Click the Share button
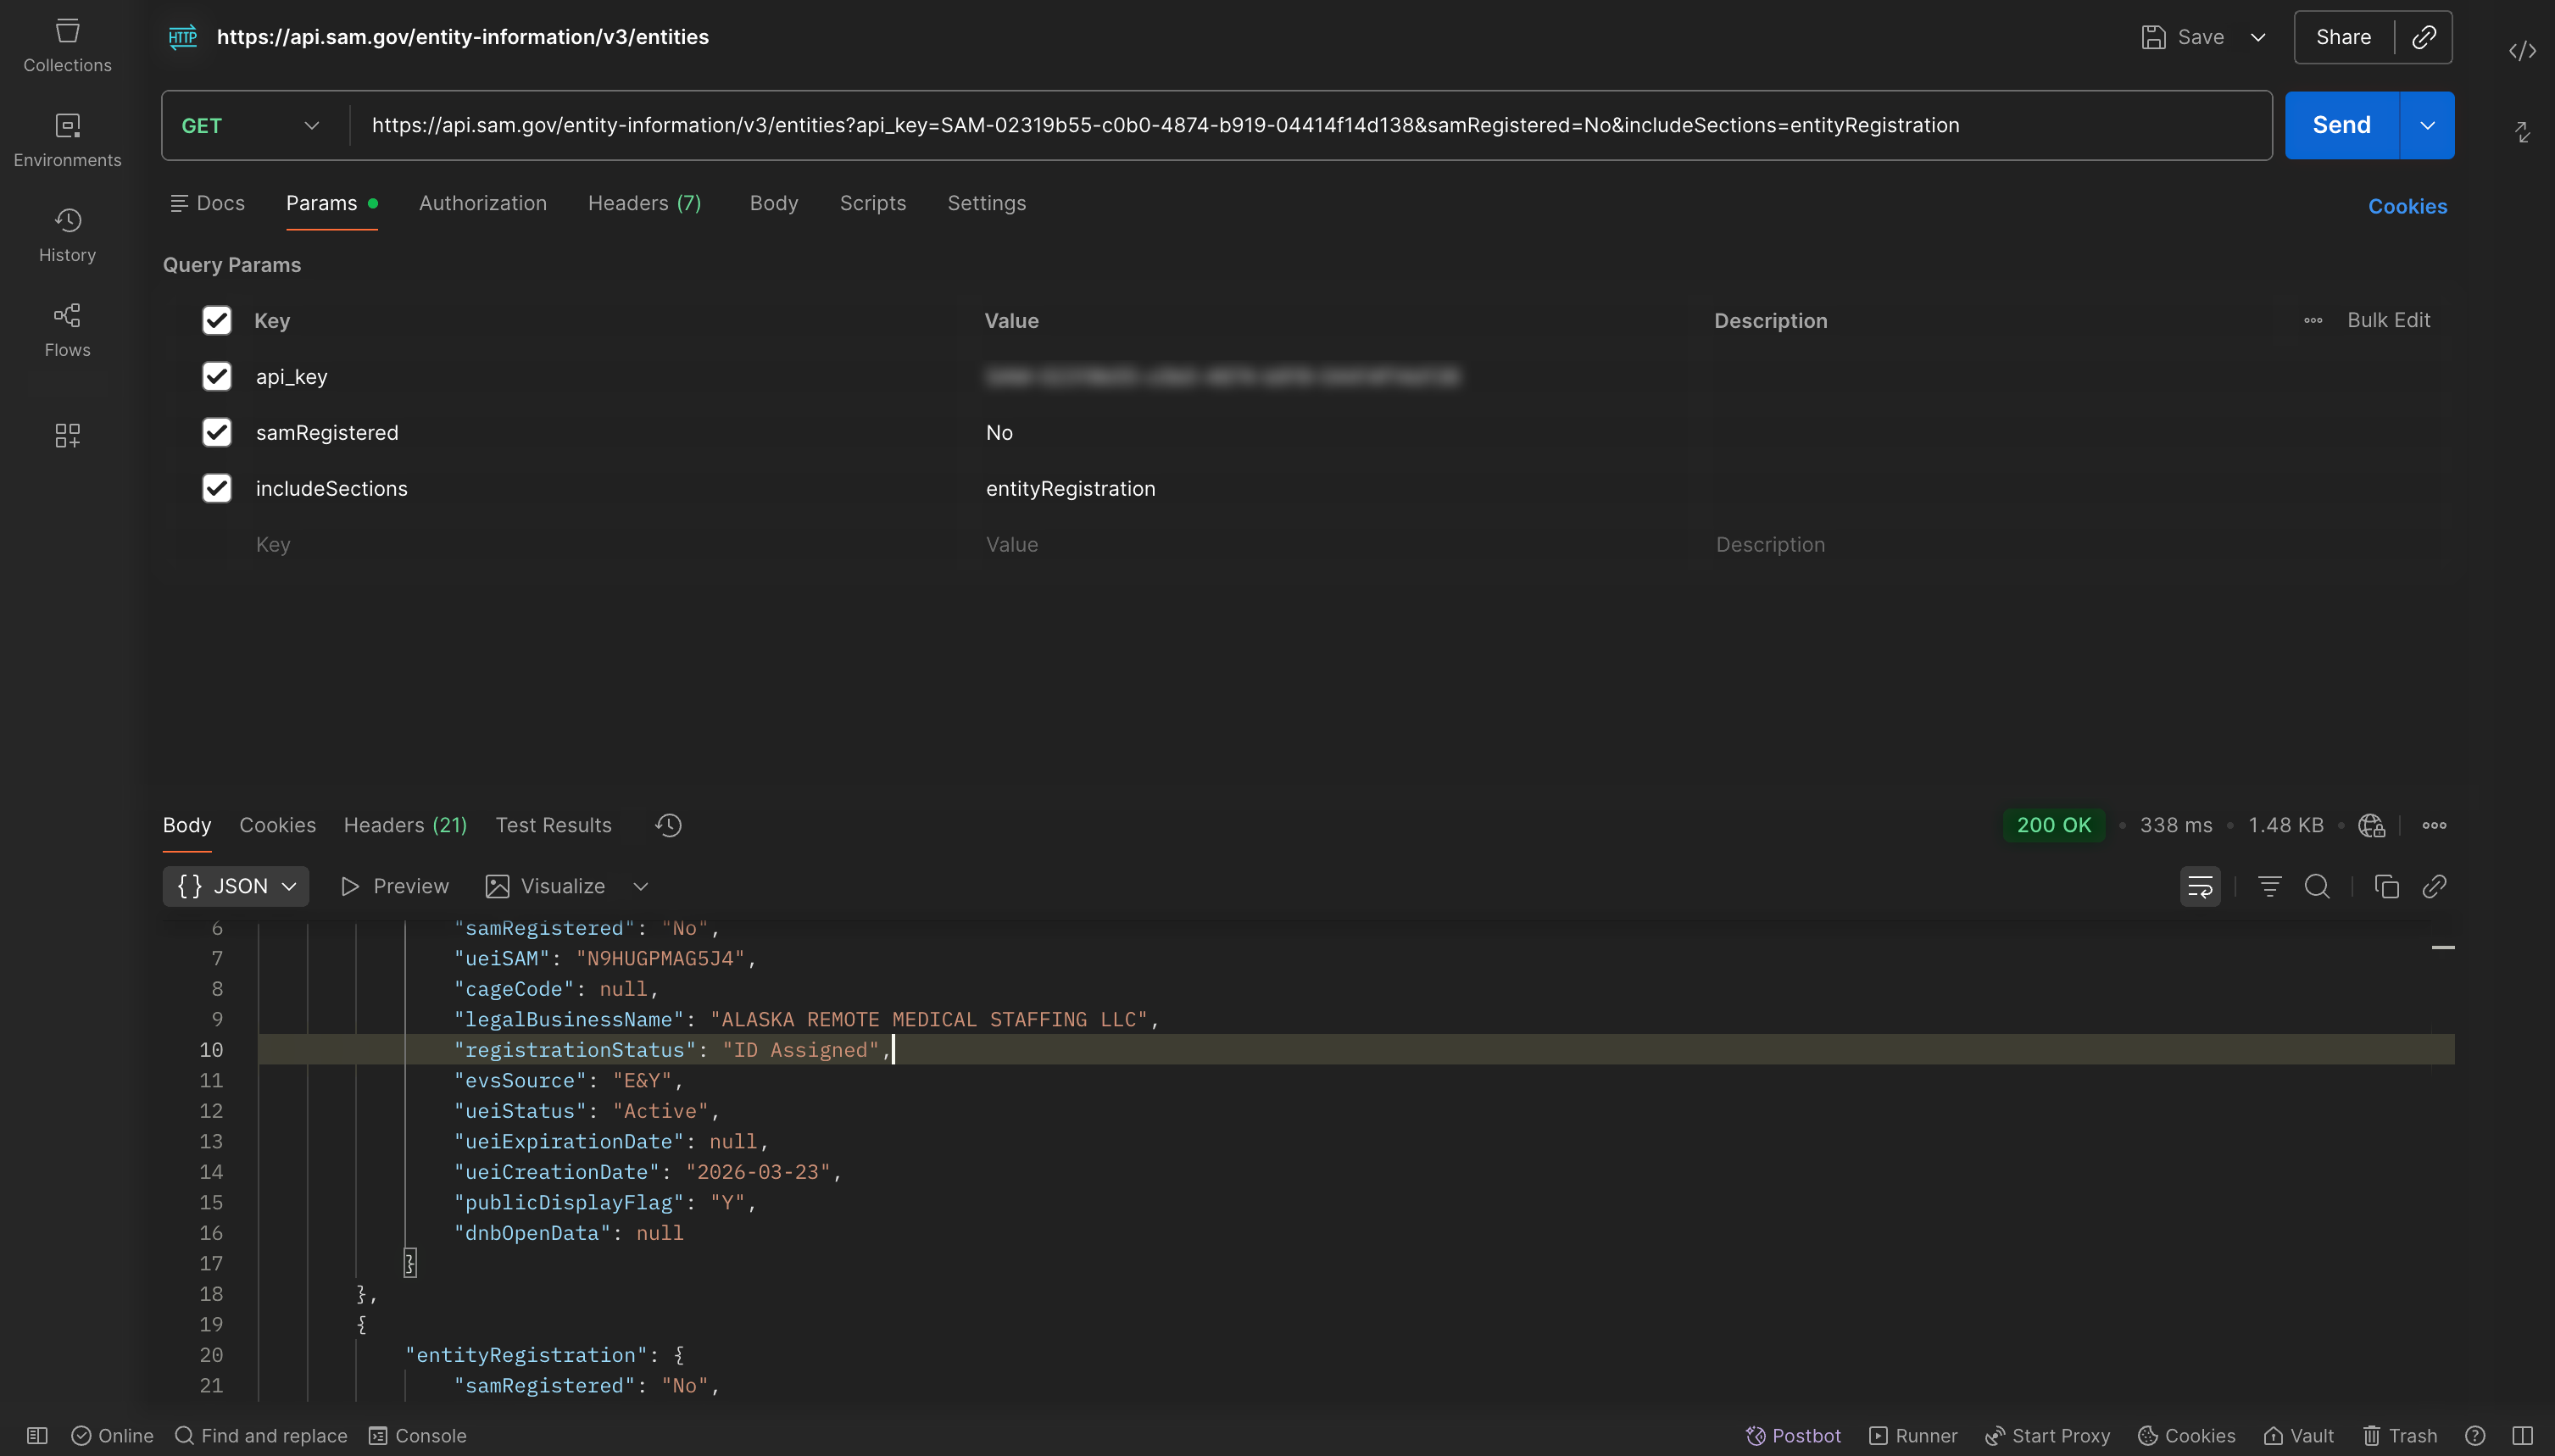 (x=2343, y=37)
